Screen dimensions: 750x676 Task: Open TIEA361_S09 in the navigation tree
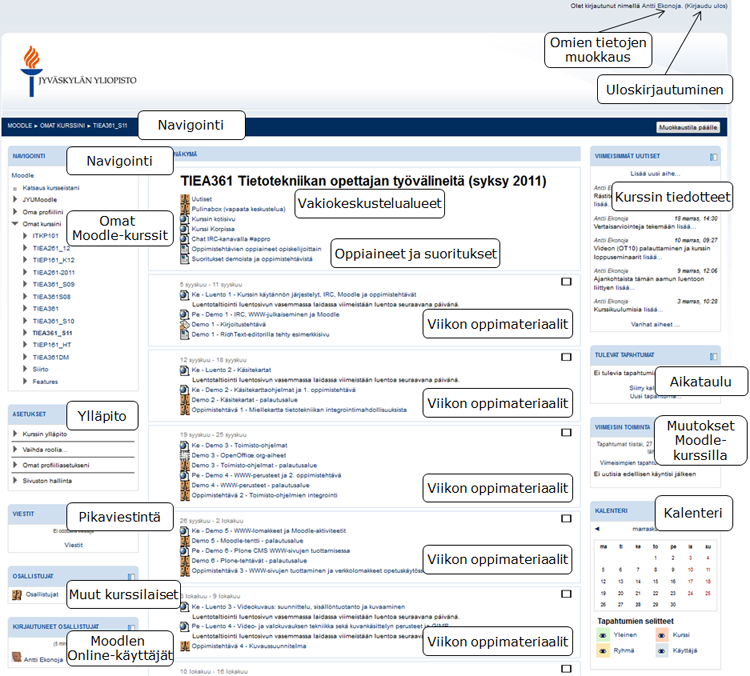coord(54,285)
